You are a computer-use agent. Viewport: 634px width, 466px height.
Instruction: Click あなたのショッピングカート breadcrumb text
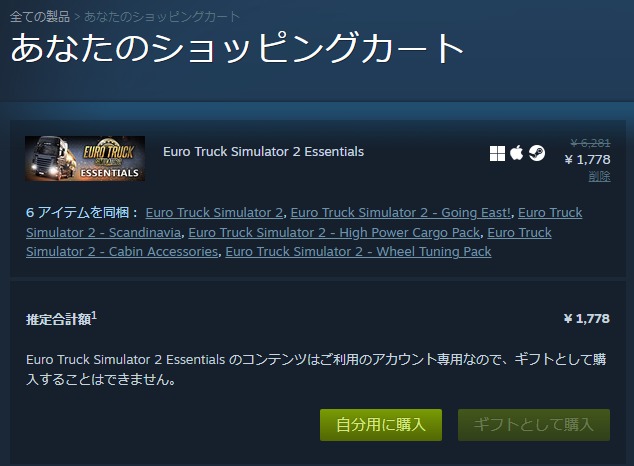162,17
